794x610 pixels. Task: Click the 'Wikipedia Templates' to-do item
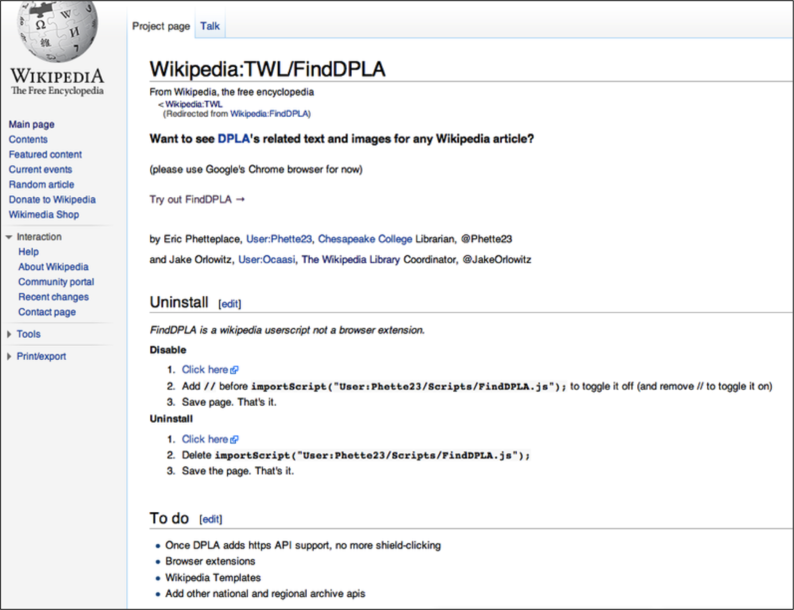coord(213,578)
